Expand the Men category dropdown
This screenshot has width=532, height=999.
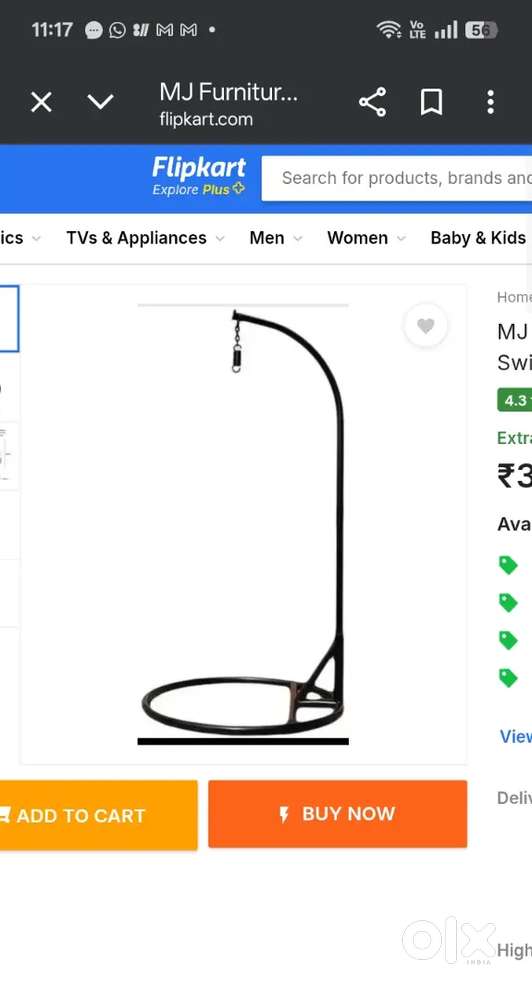(275, 238)
